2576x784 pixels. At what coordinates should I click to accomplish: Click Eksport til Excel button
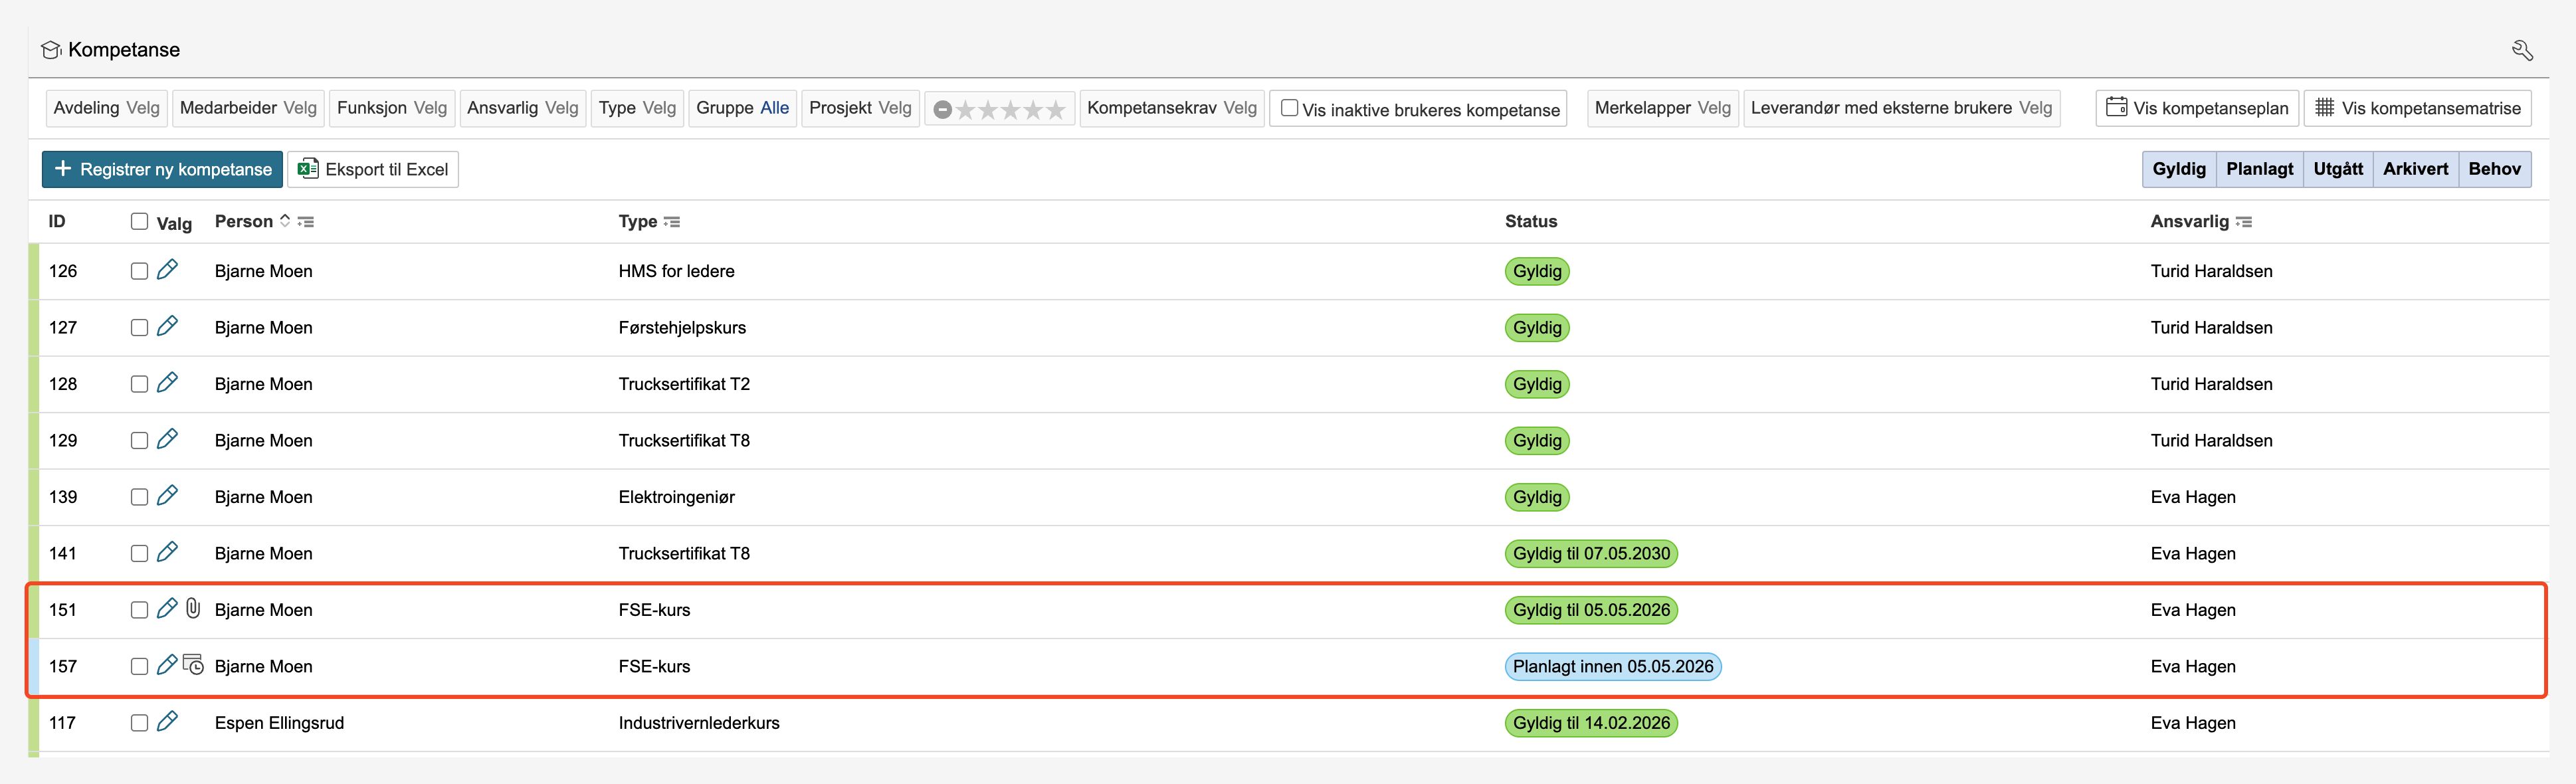(373, 169)
